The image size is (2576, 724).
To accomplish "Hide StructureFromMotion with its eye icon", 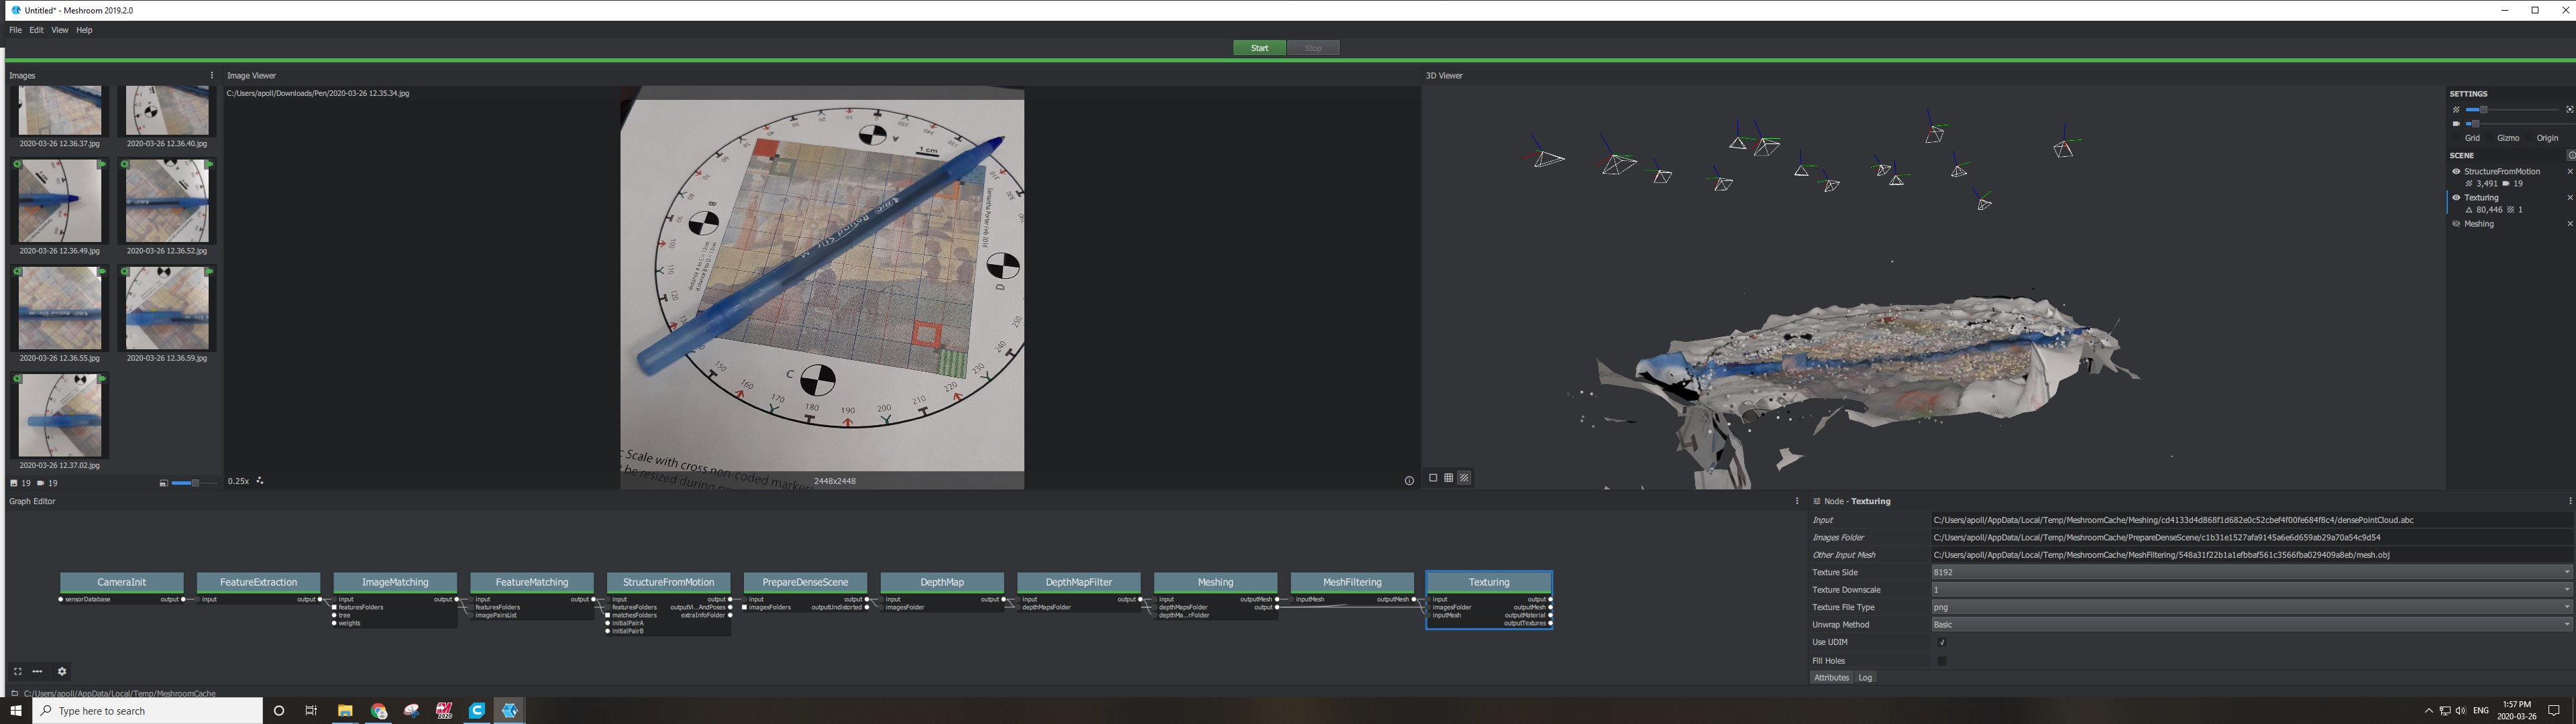I will 2456,172.
